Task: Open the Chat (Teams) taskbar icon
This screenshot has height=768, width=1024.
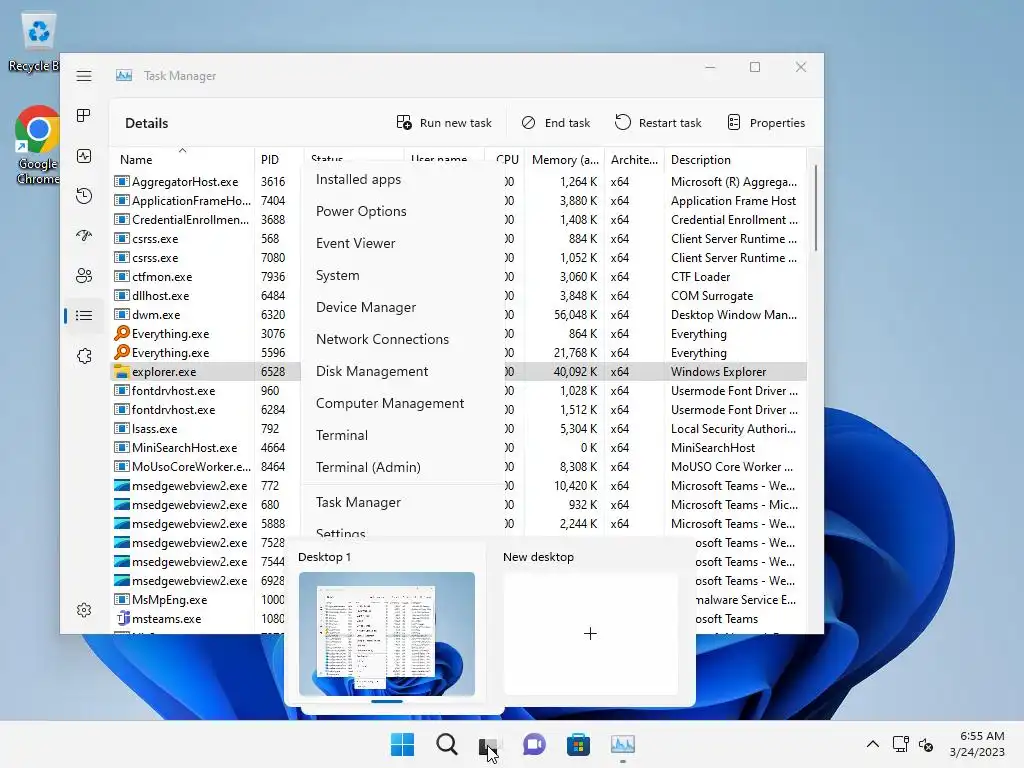Action: tap(534, 744)
